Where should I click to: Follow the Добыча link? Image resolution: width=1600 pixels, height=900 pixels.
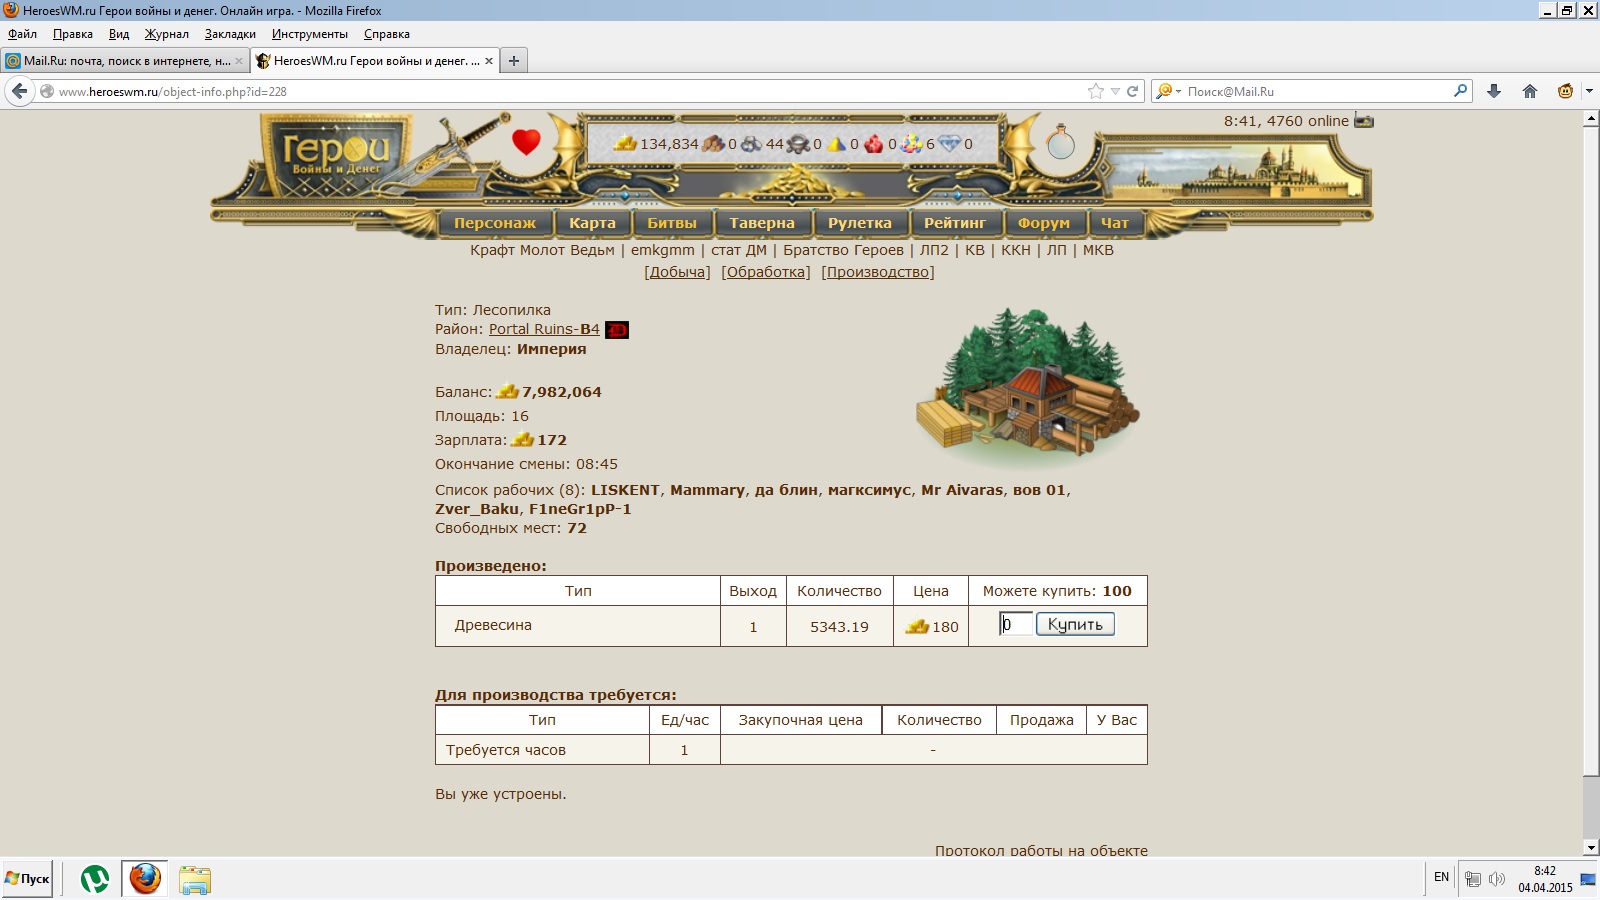pos(678,272)
